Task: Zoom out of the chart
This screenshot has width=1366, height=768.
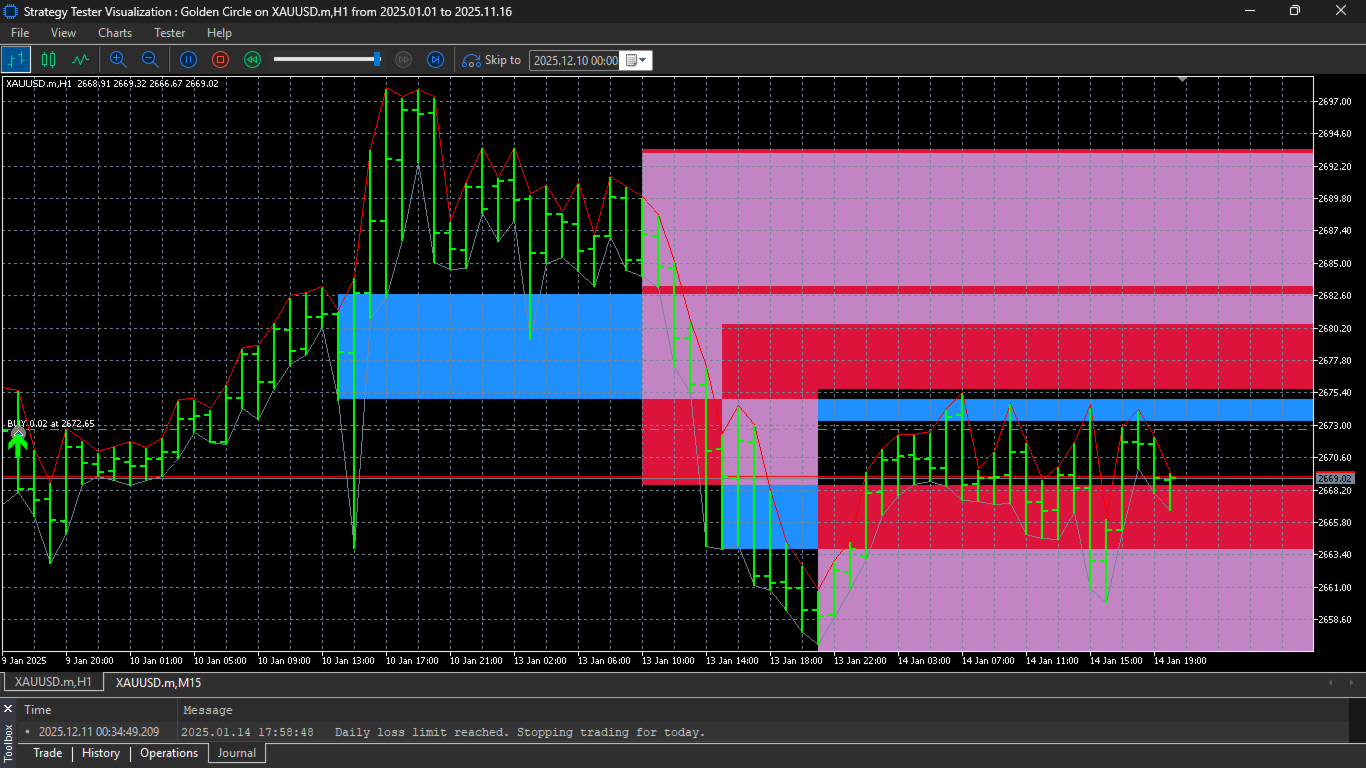Action: [x=150, y=60]
